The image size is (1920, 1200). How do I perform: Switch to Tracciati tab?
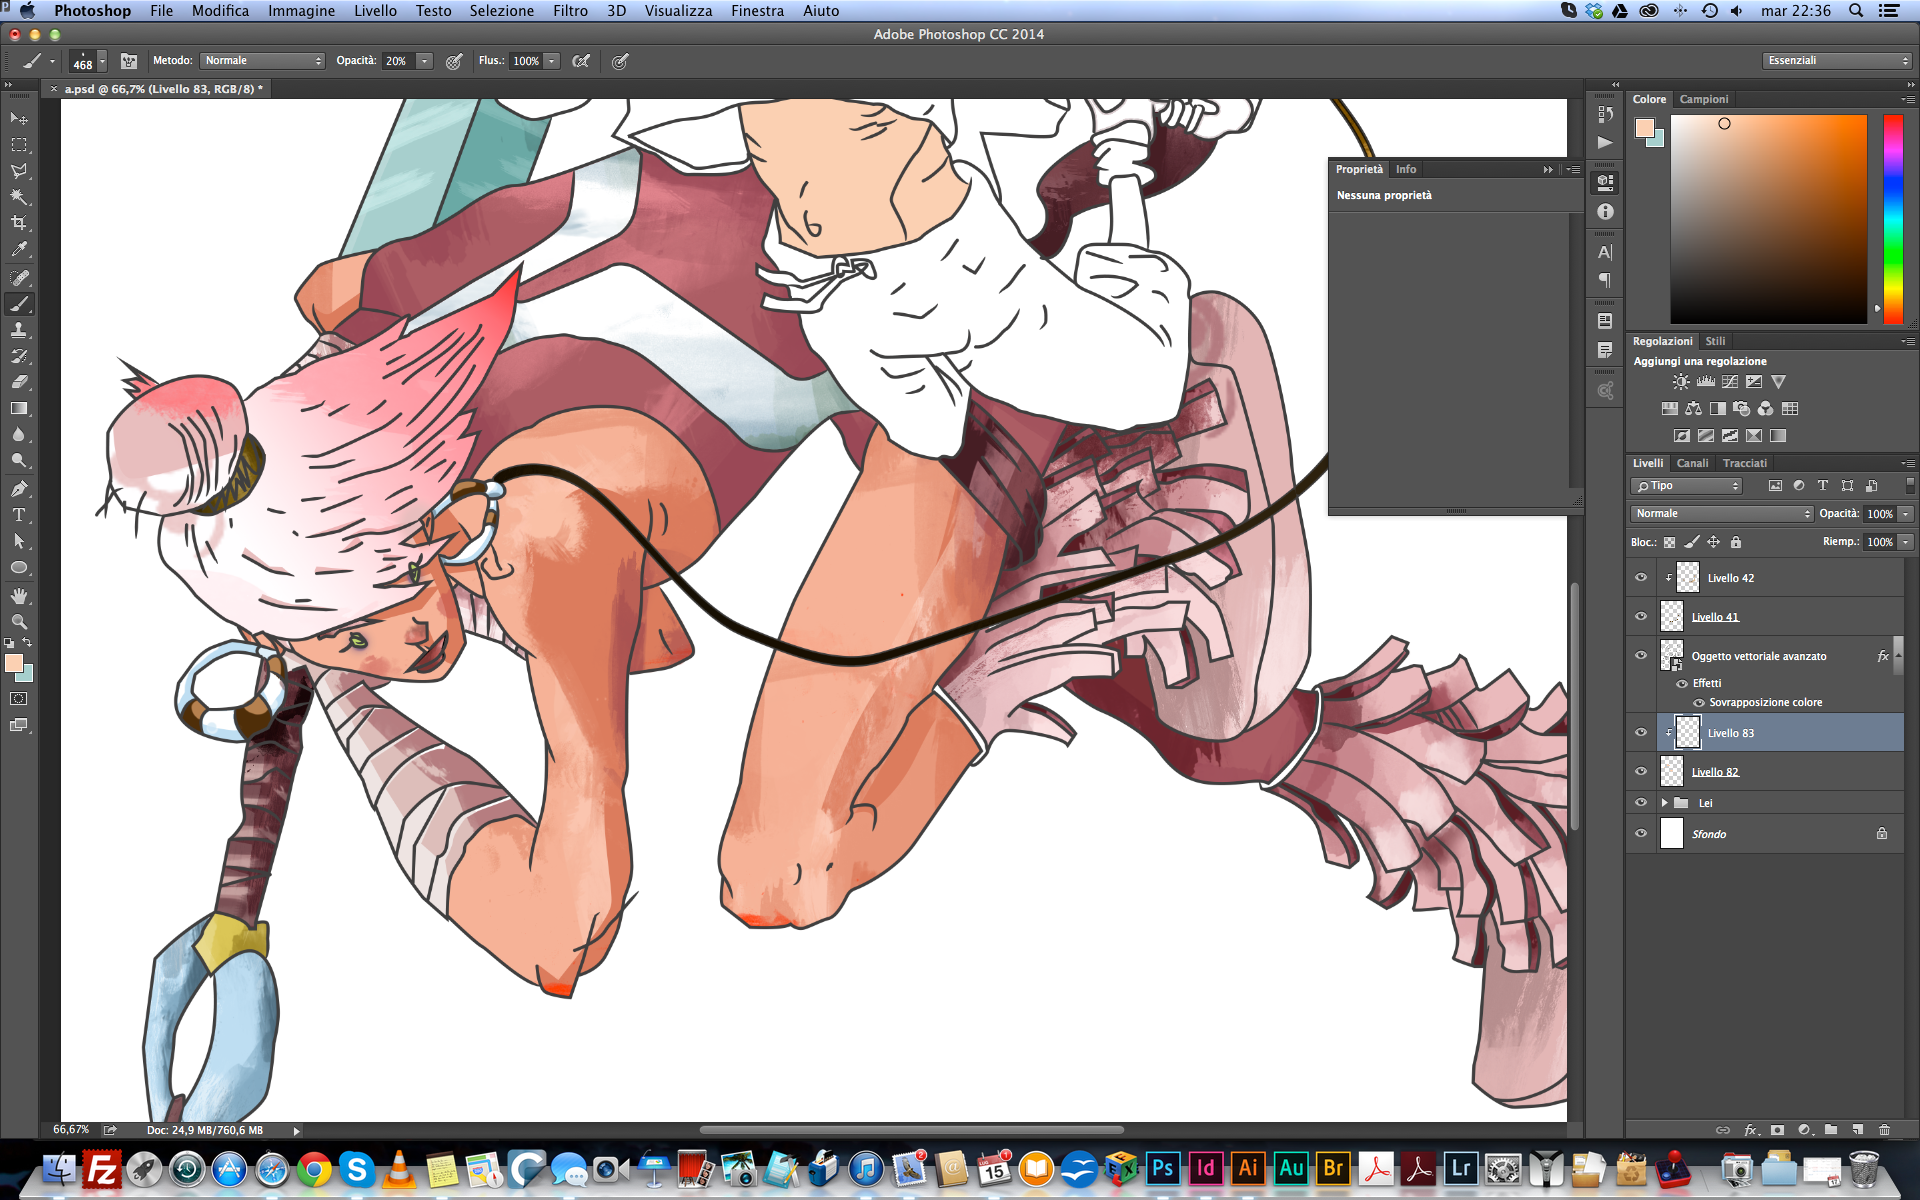(1745, 464)
